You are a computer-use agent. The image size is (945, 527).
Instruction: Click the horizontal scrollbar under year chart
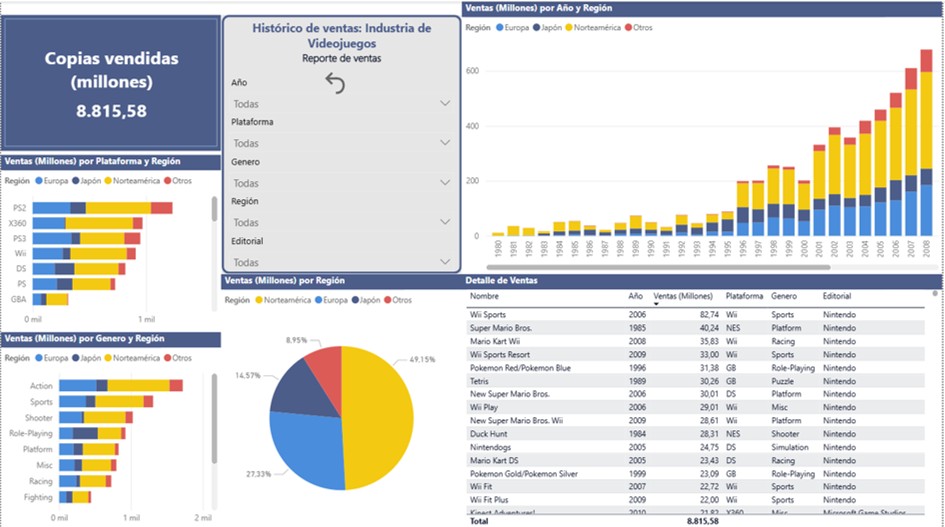pyautogui.click(x=650, y=267)
